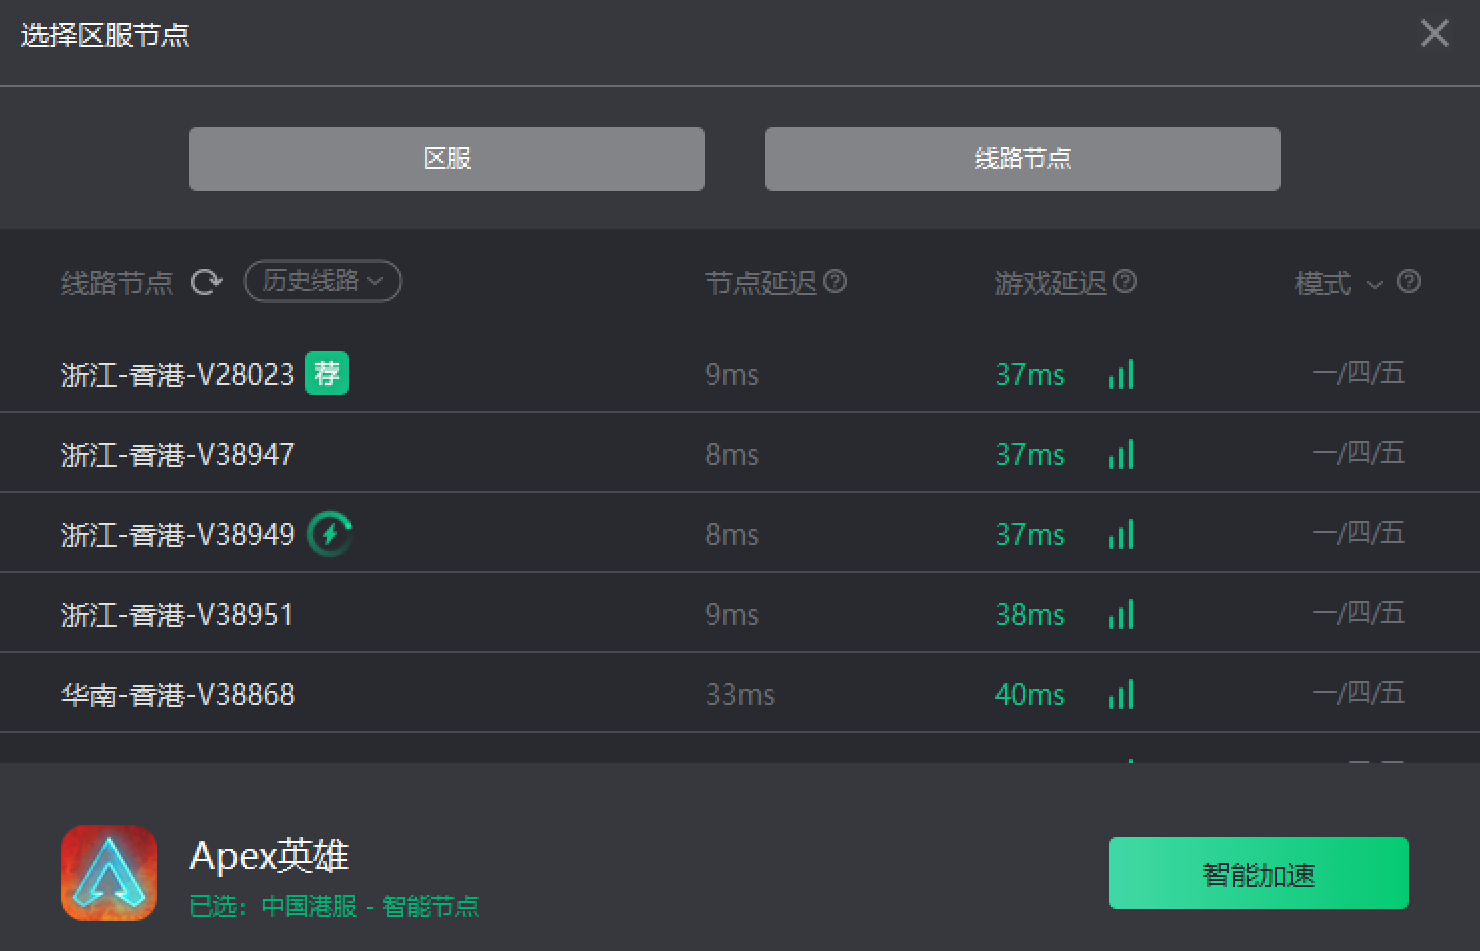
Task: Click the help icon beside 模式
Action: 1409,282
